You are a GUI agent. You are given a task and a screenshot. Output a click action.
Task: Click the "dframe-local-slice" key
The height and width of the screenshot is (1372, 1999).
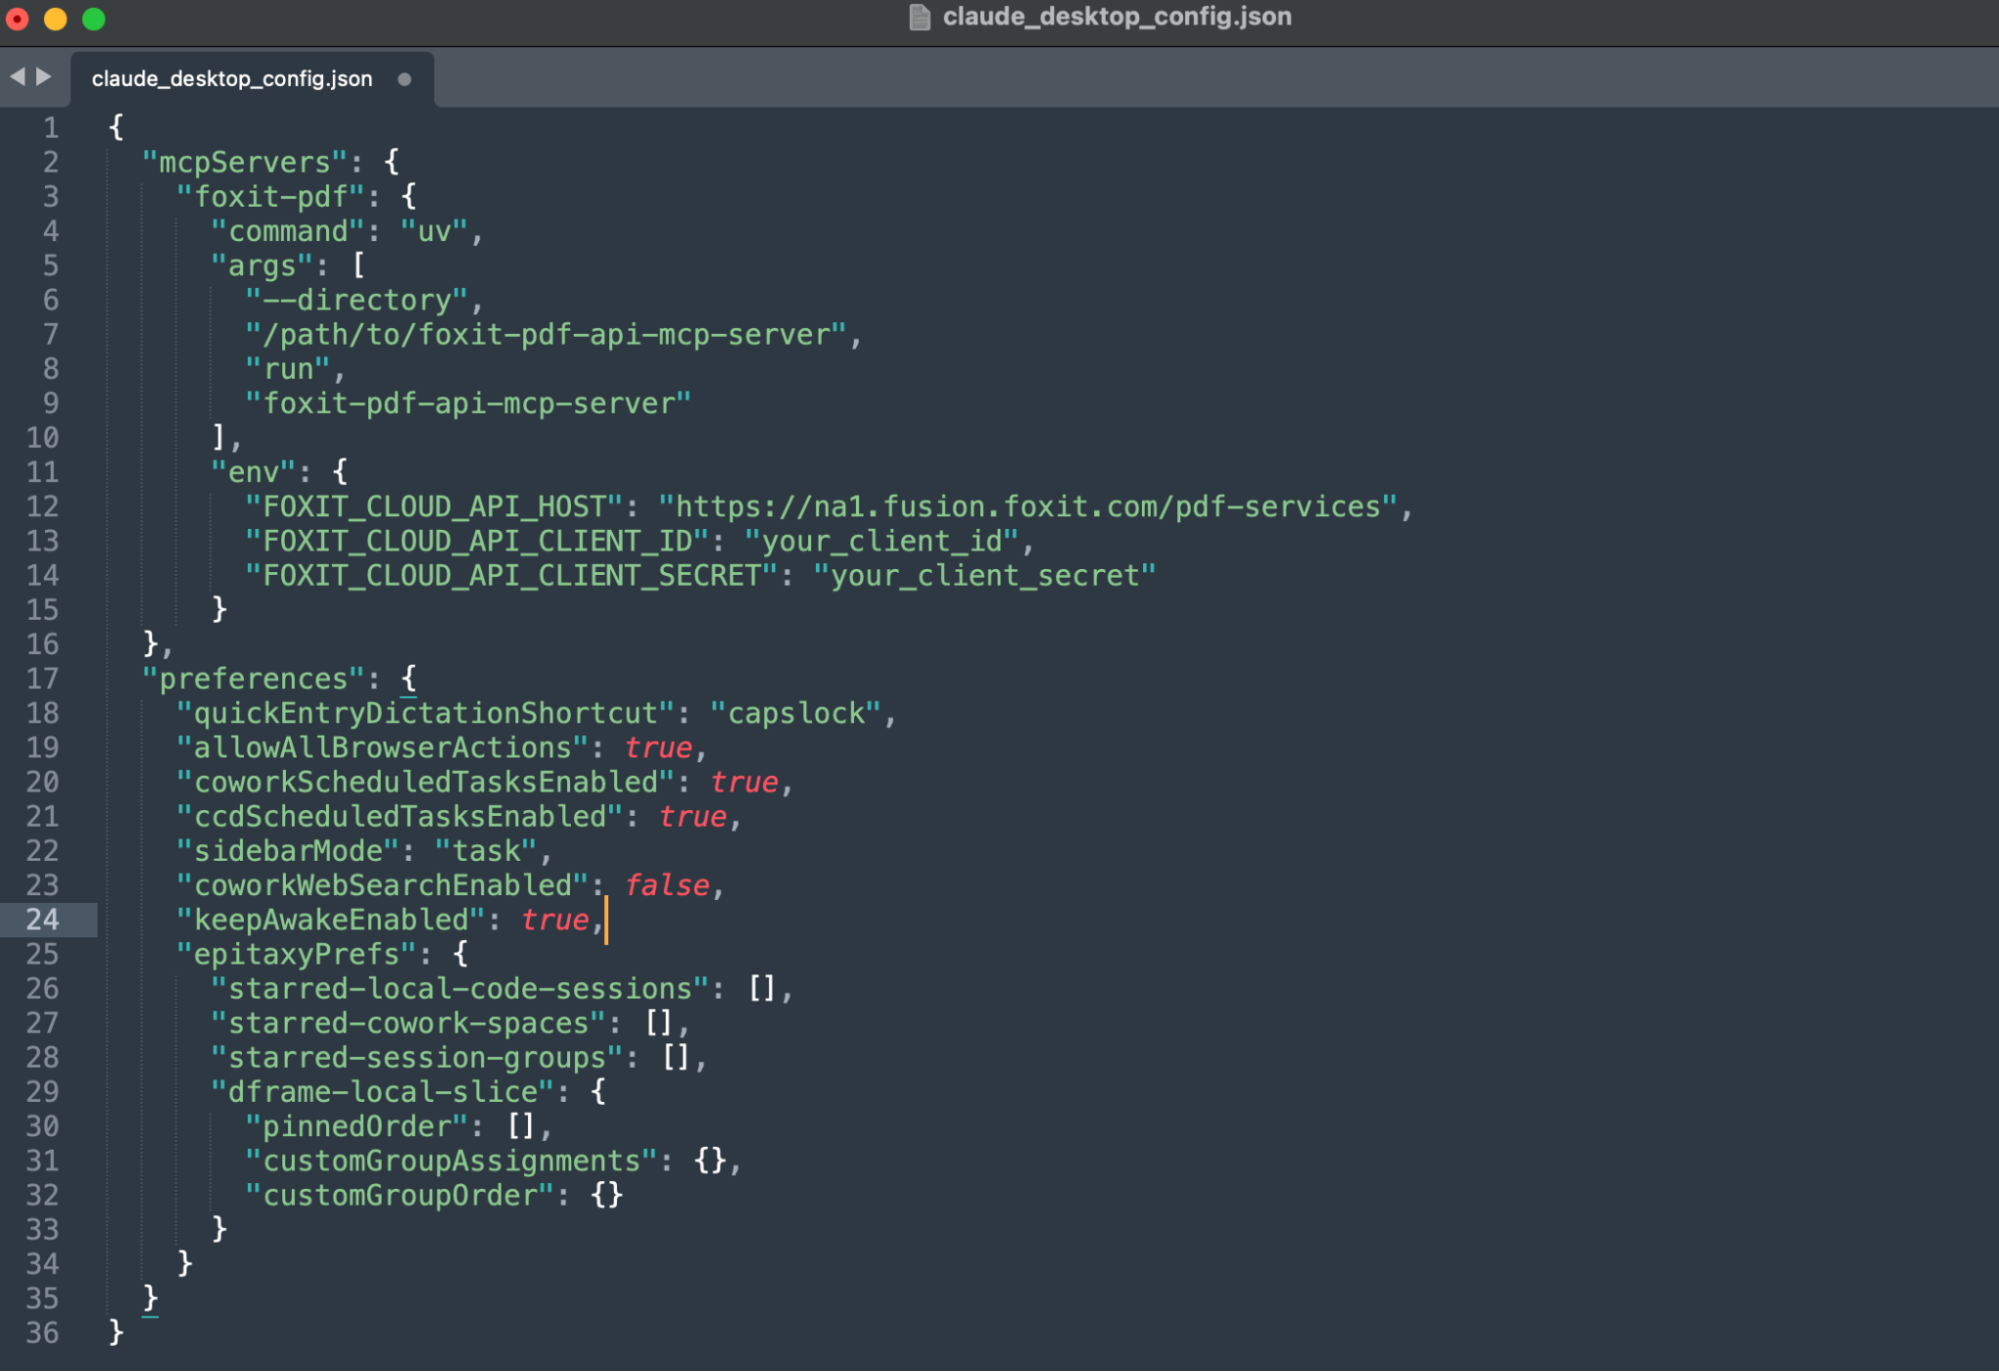click(x=383, y=1092)
